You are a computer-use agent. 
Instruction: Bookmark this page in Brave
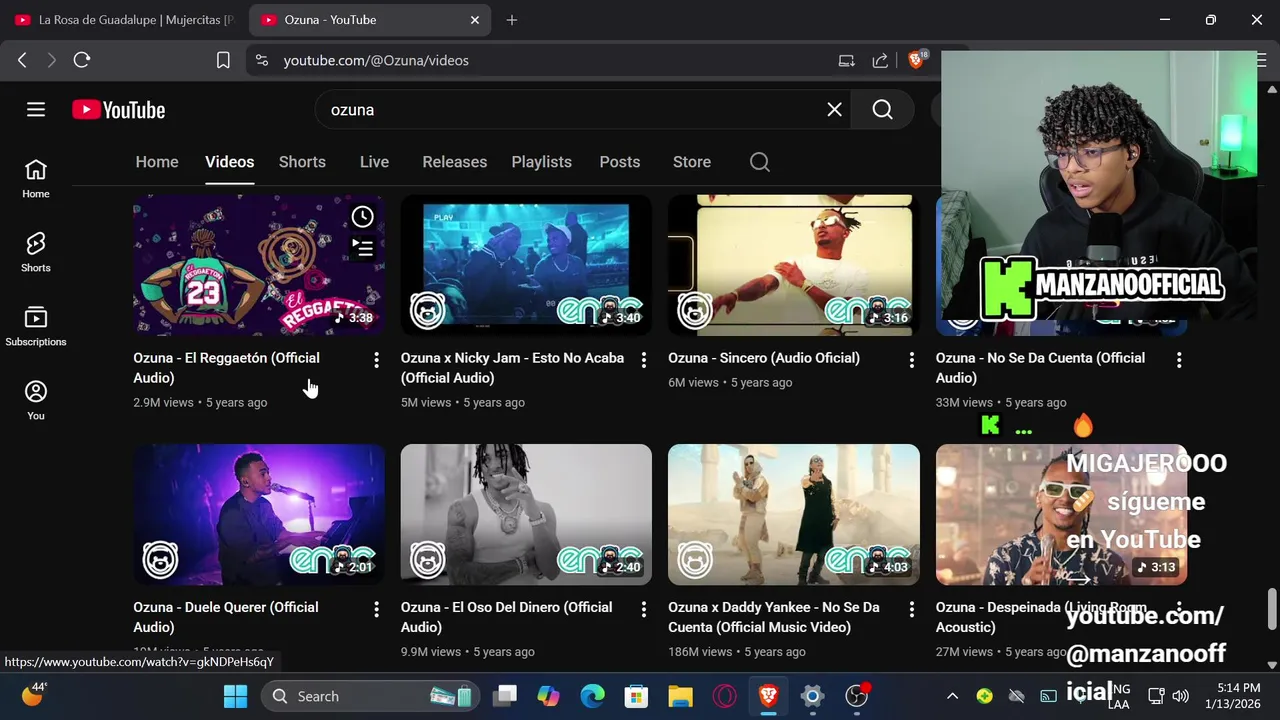click(223, 60)
